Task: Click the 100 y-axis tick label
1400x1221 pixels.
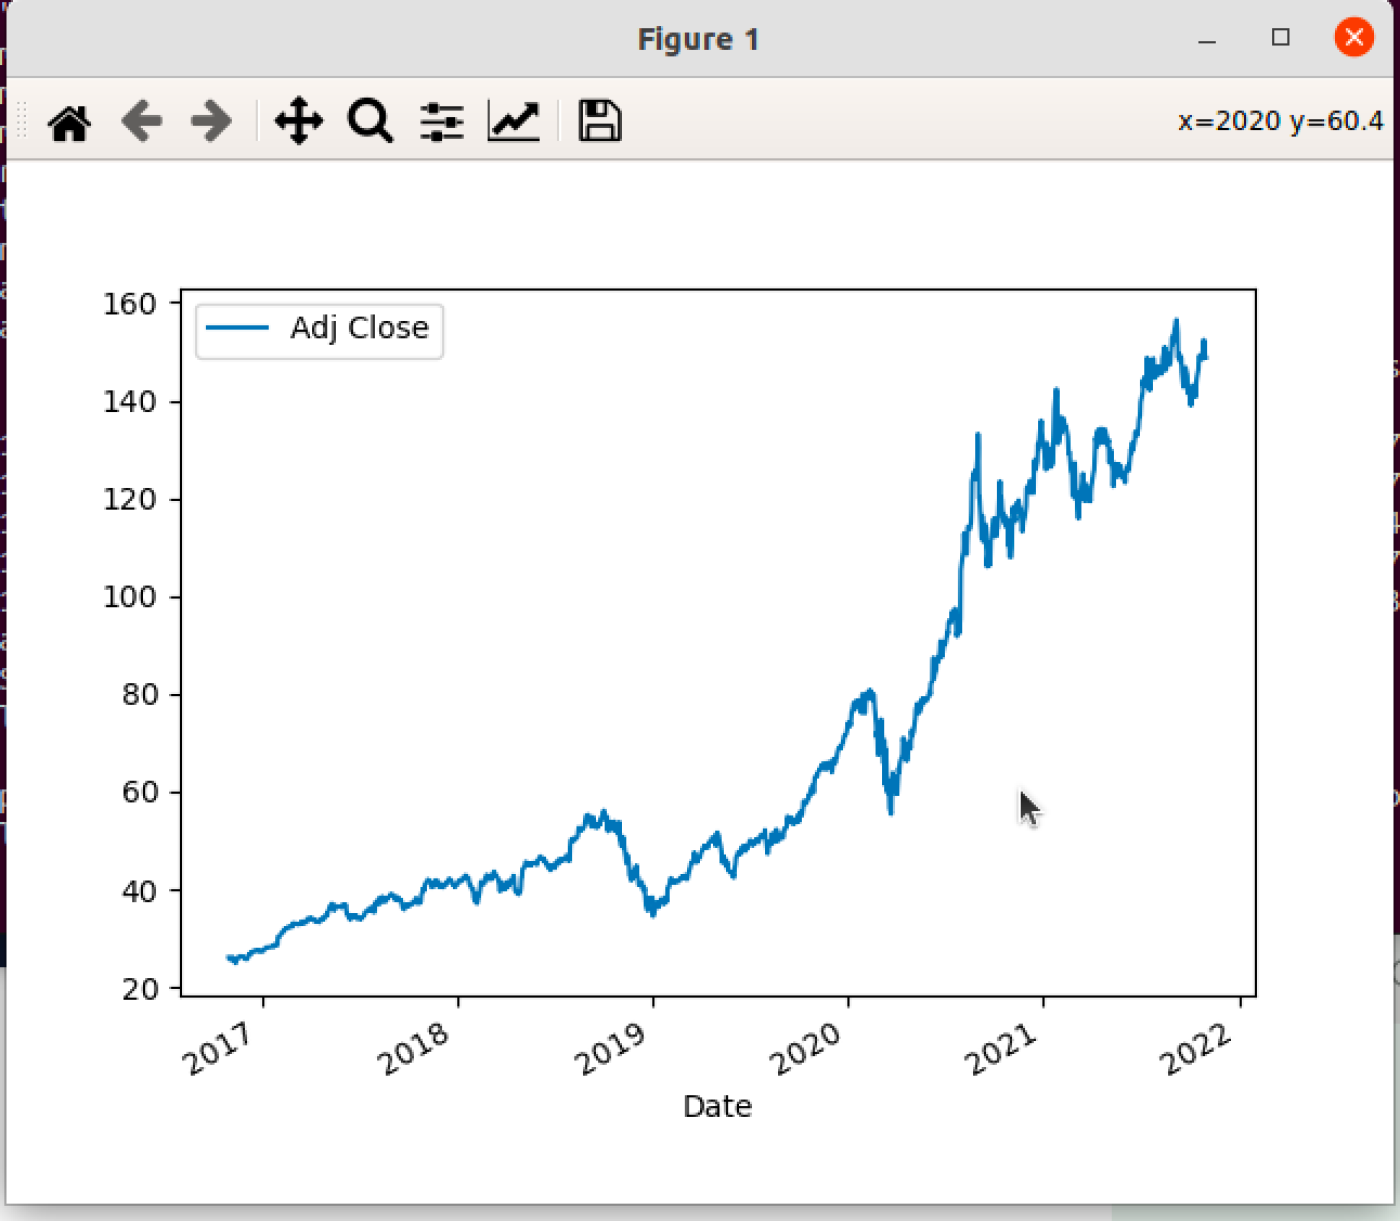Action: [x=130, y=597]
